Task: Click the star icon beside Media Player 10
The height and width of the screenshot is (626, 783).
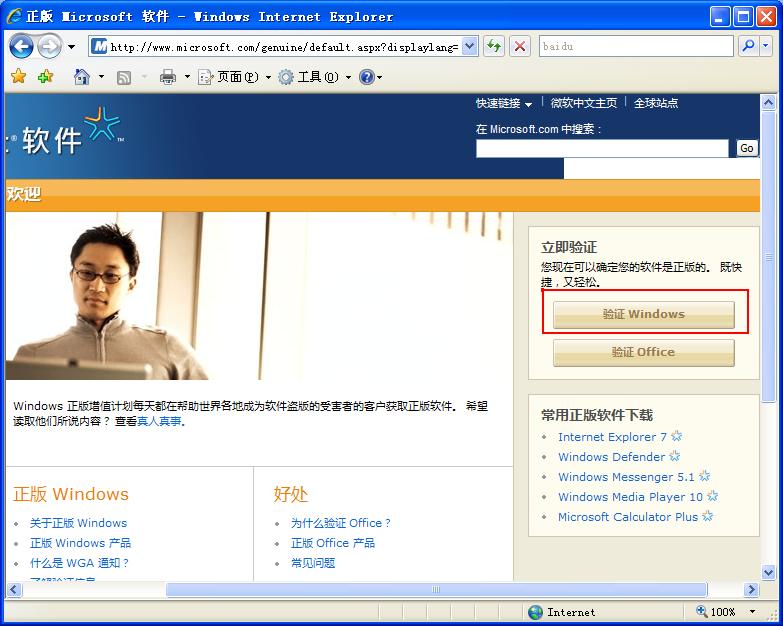Action: pyautogui.click(x=713, y=496)
